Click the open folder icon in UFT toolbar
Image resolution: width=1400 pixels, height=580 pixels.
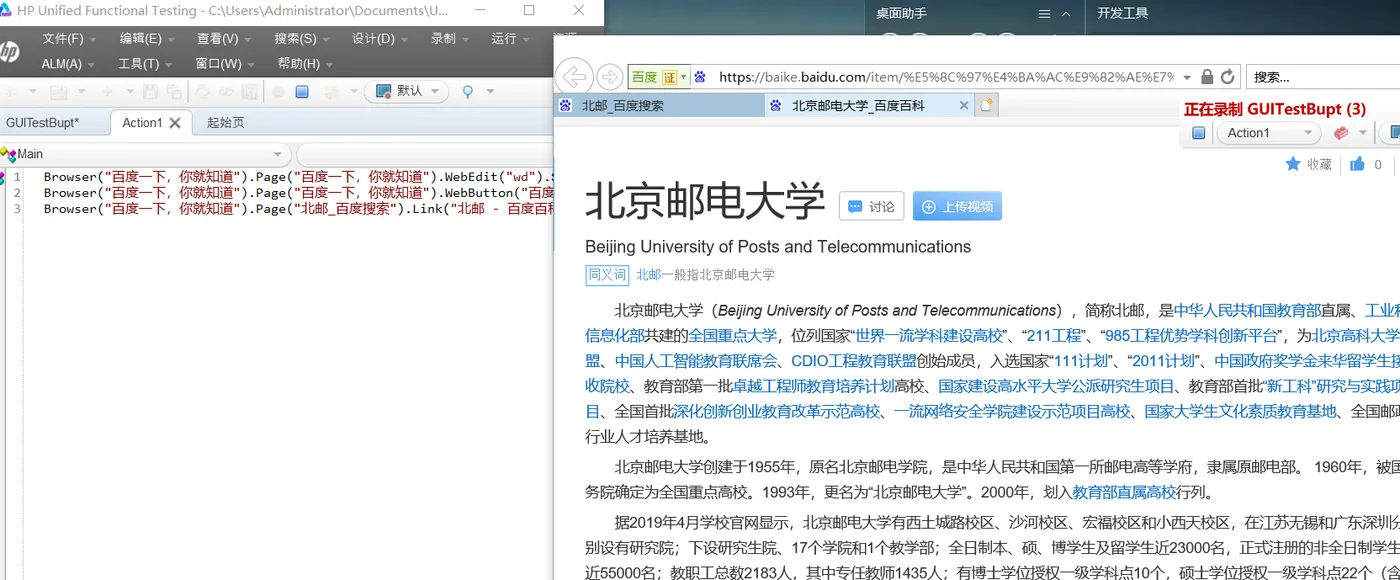[x=59, y=91]
